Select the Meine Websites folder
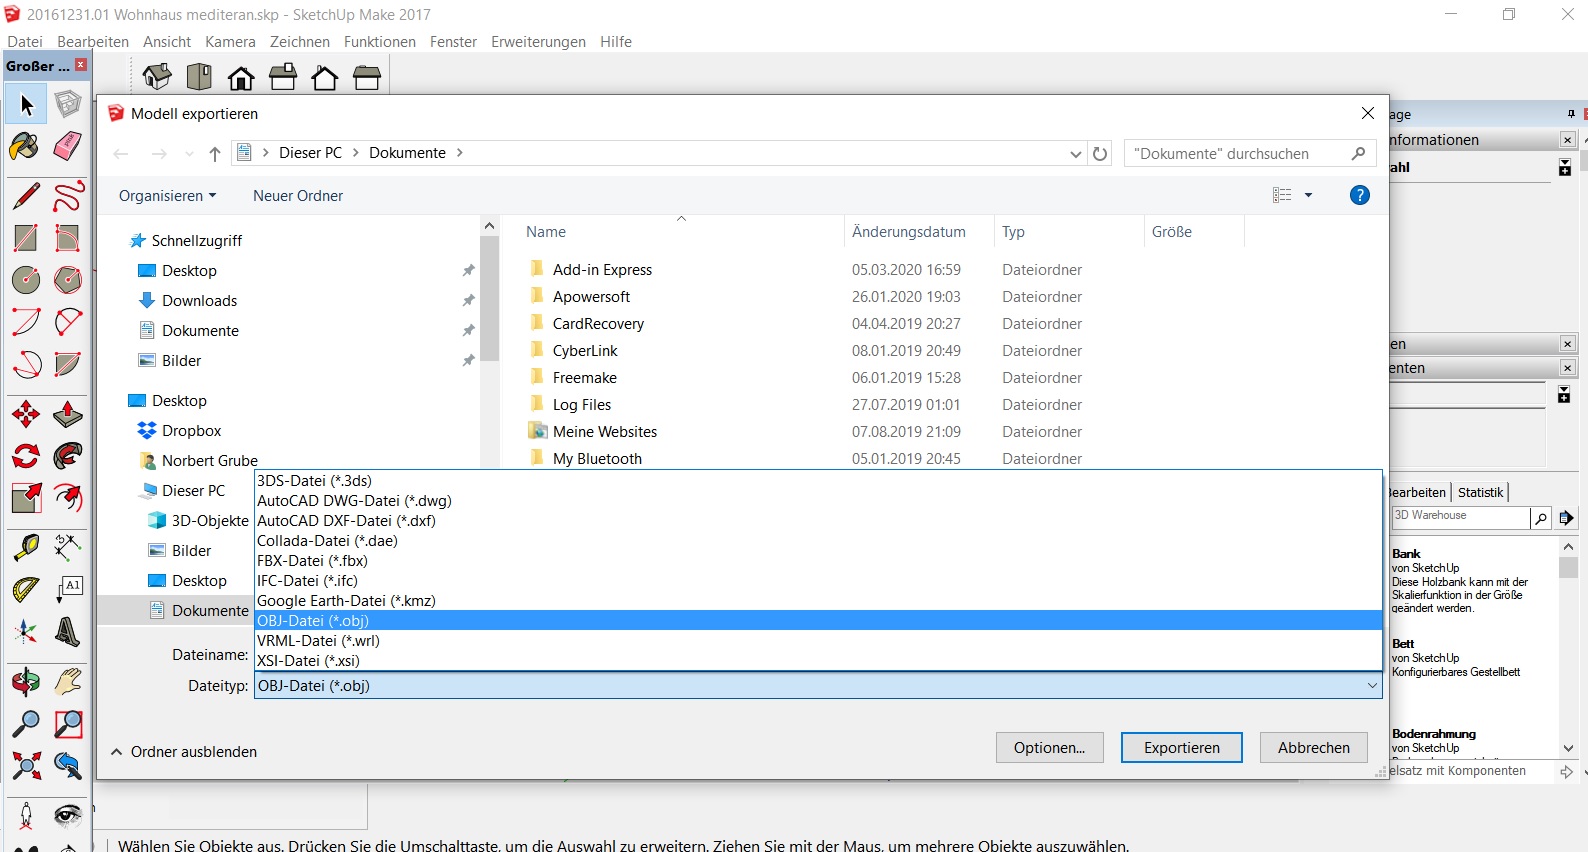 (605, 432)
